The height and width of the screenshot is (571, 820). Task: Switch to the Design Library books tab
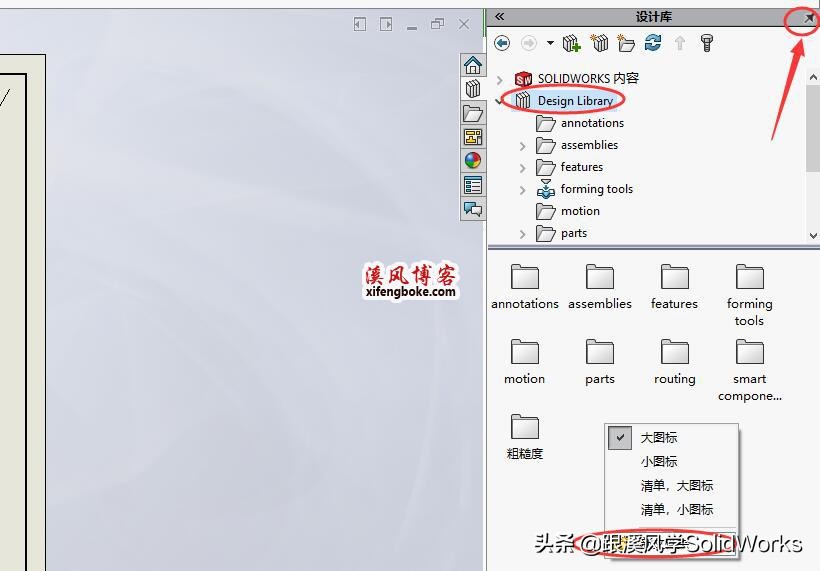473,89
